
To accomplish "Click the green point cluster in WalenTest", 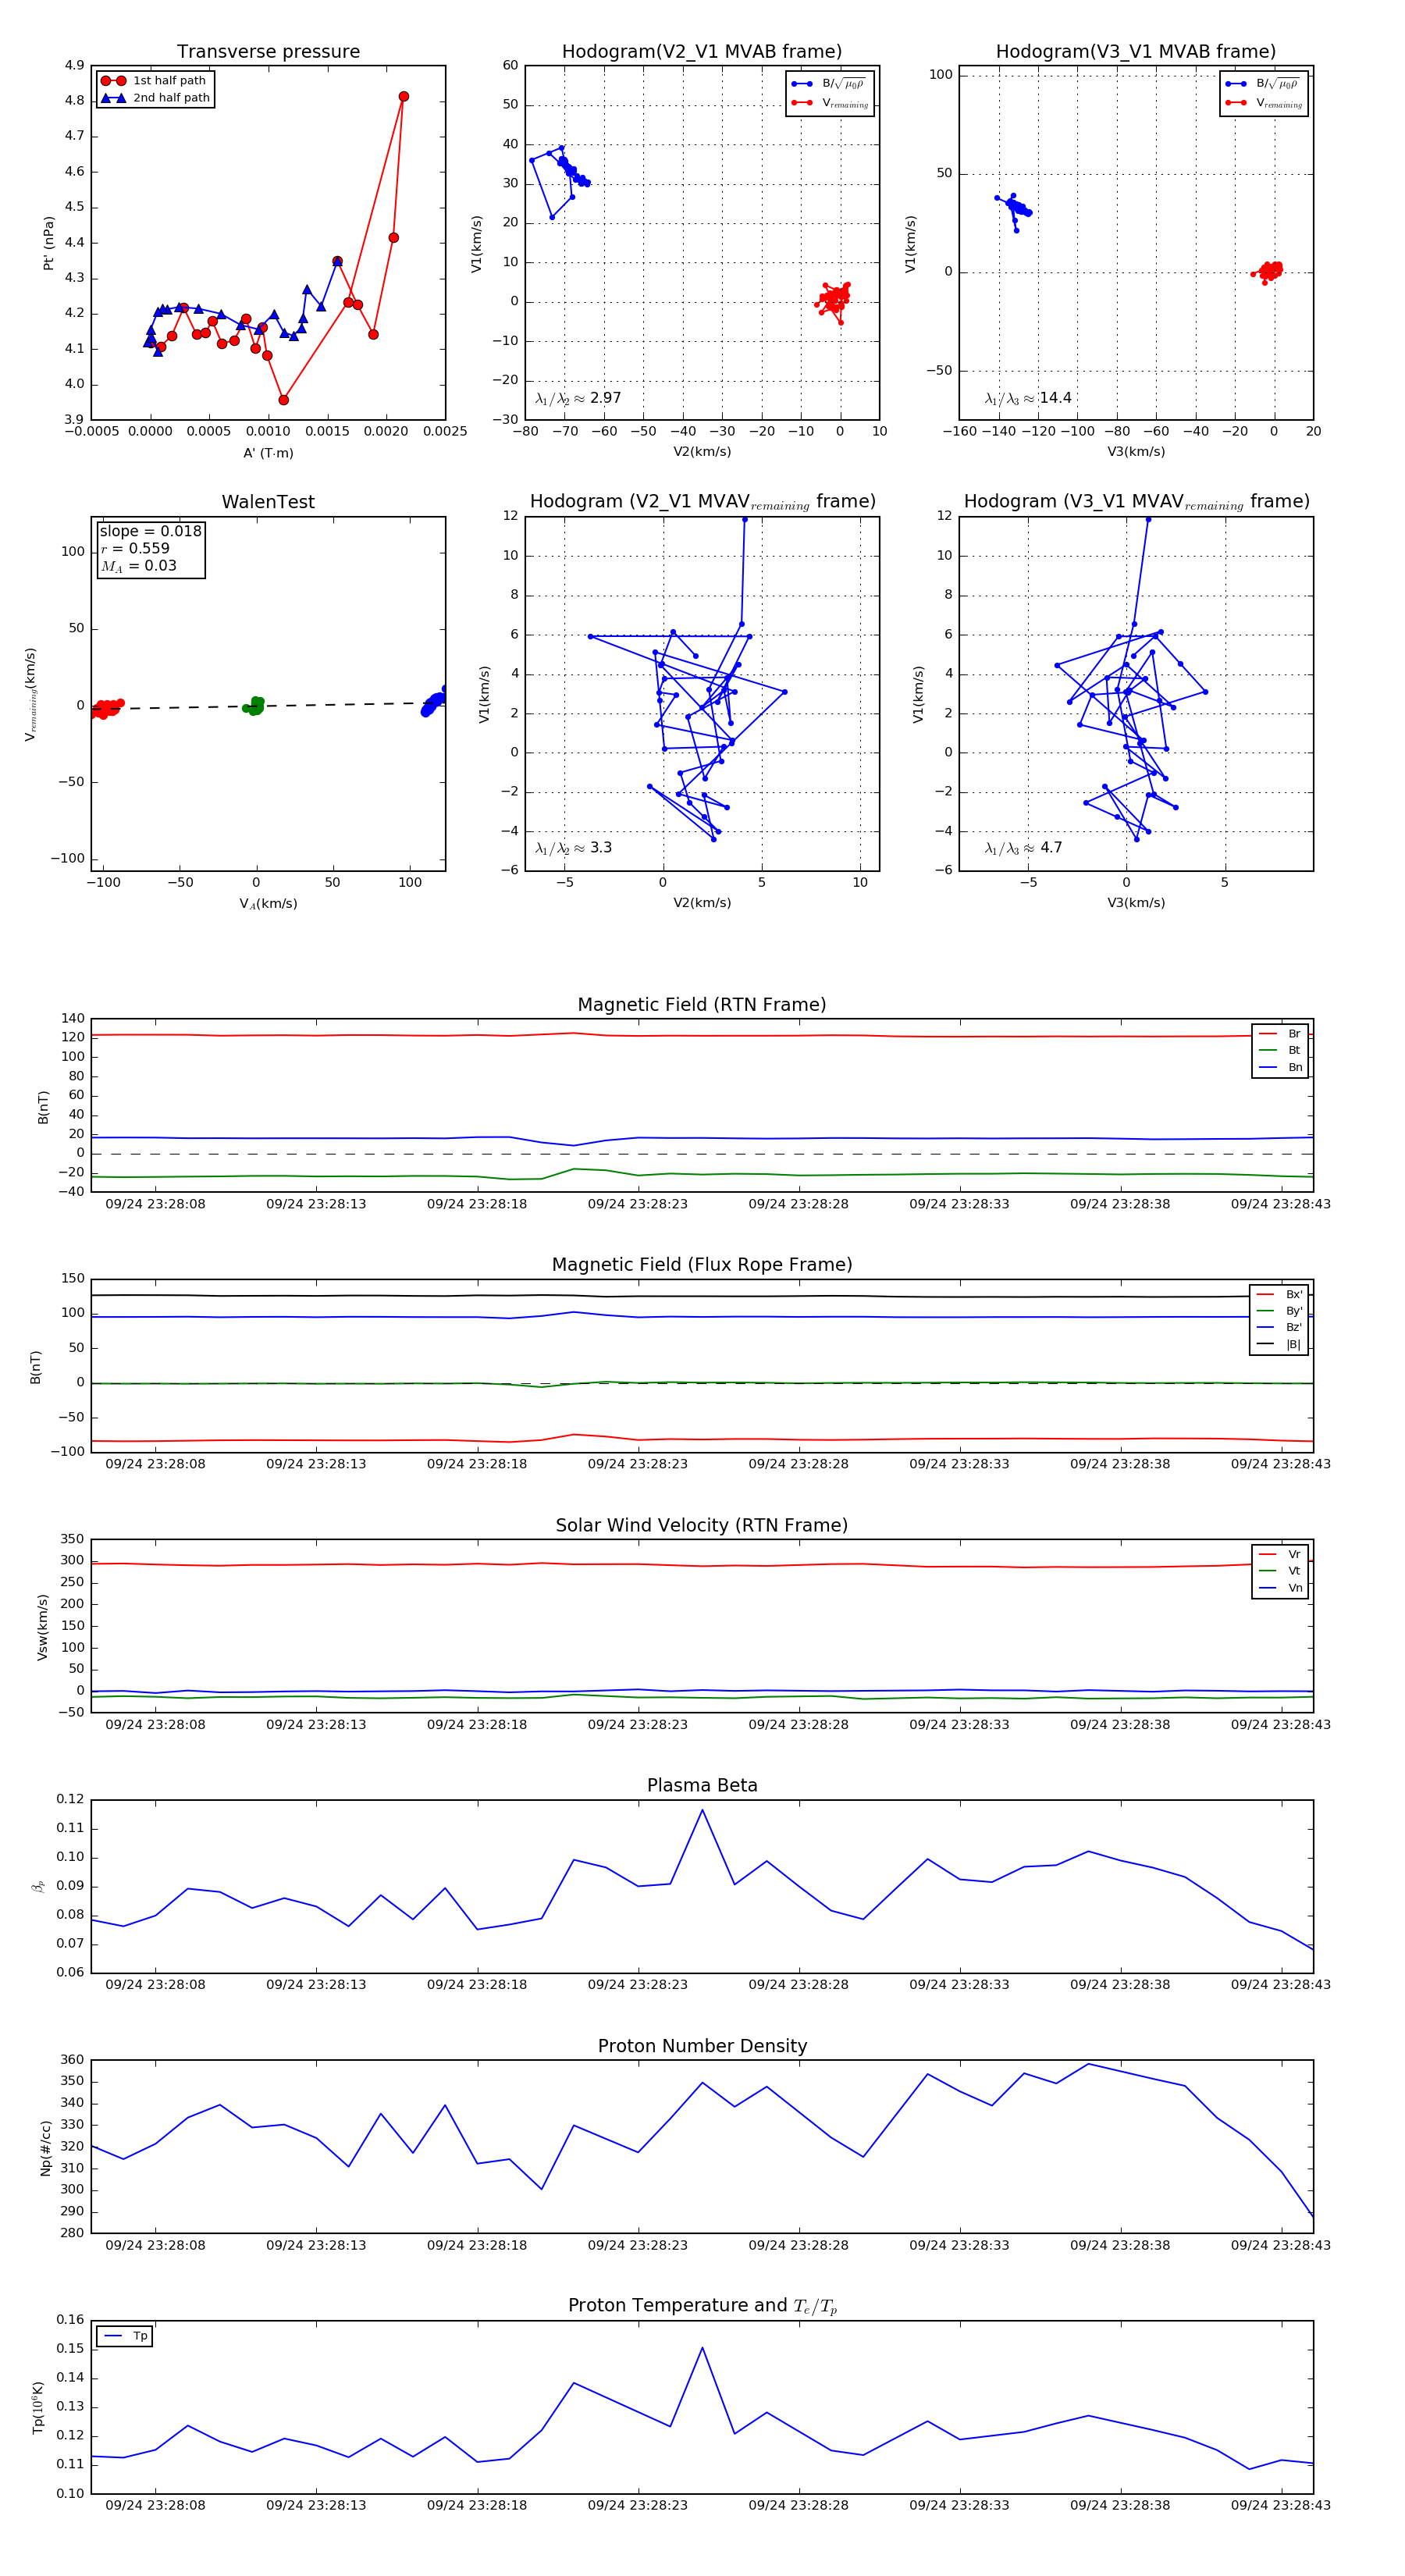I will coord(254,706).
